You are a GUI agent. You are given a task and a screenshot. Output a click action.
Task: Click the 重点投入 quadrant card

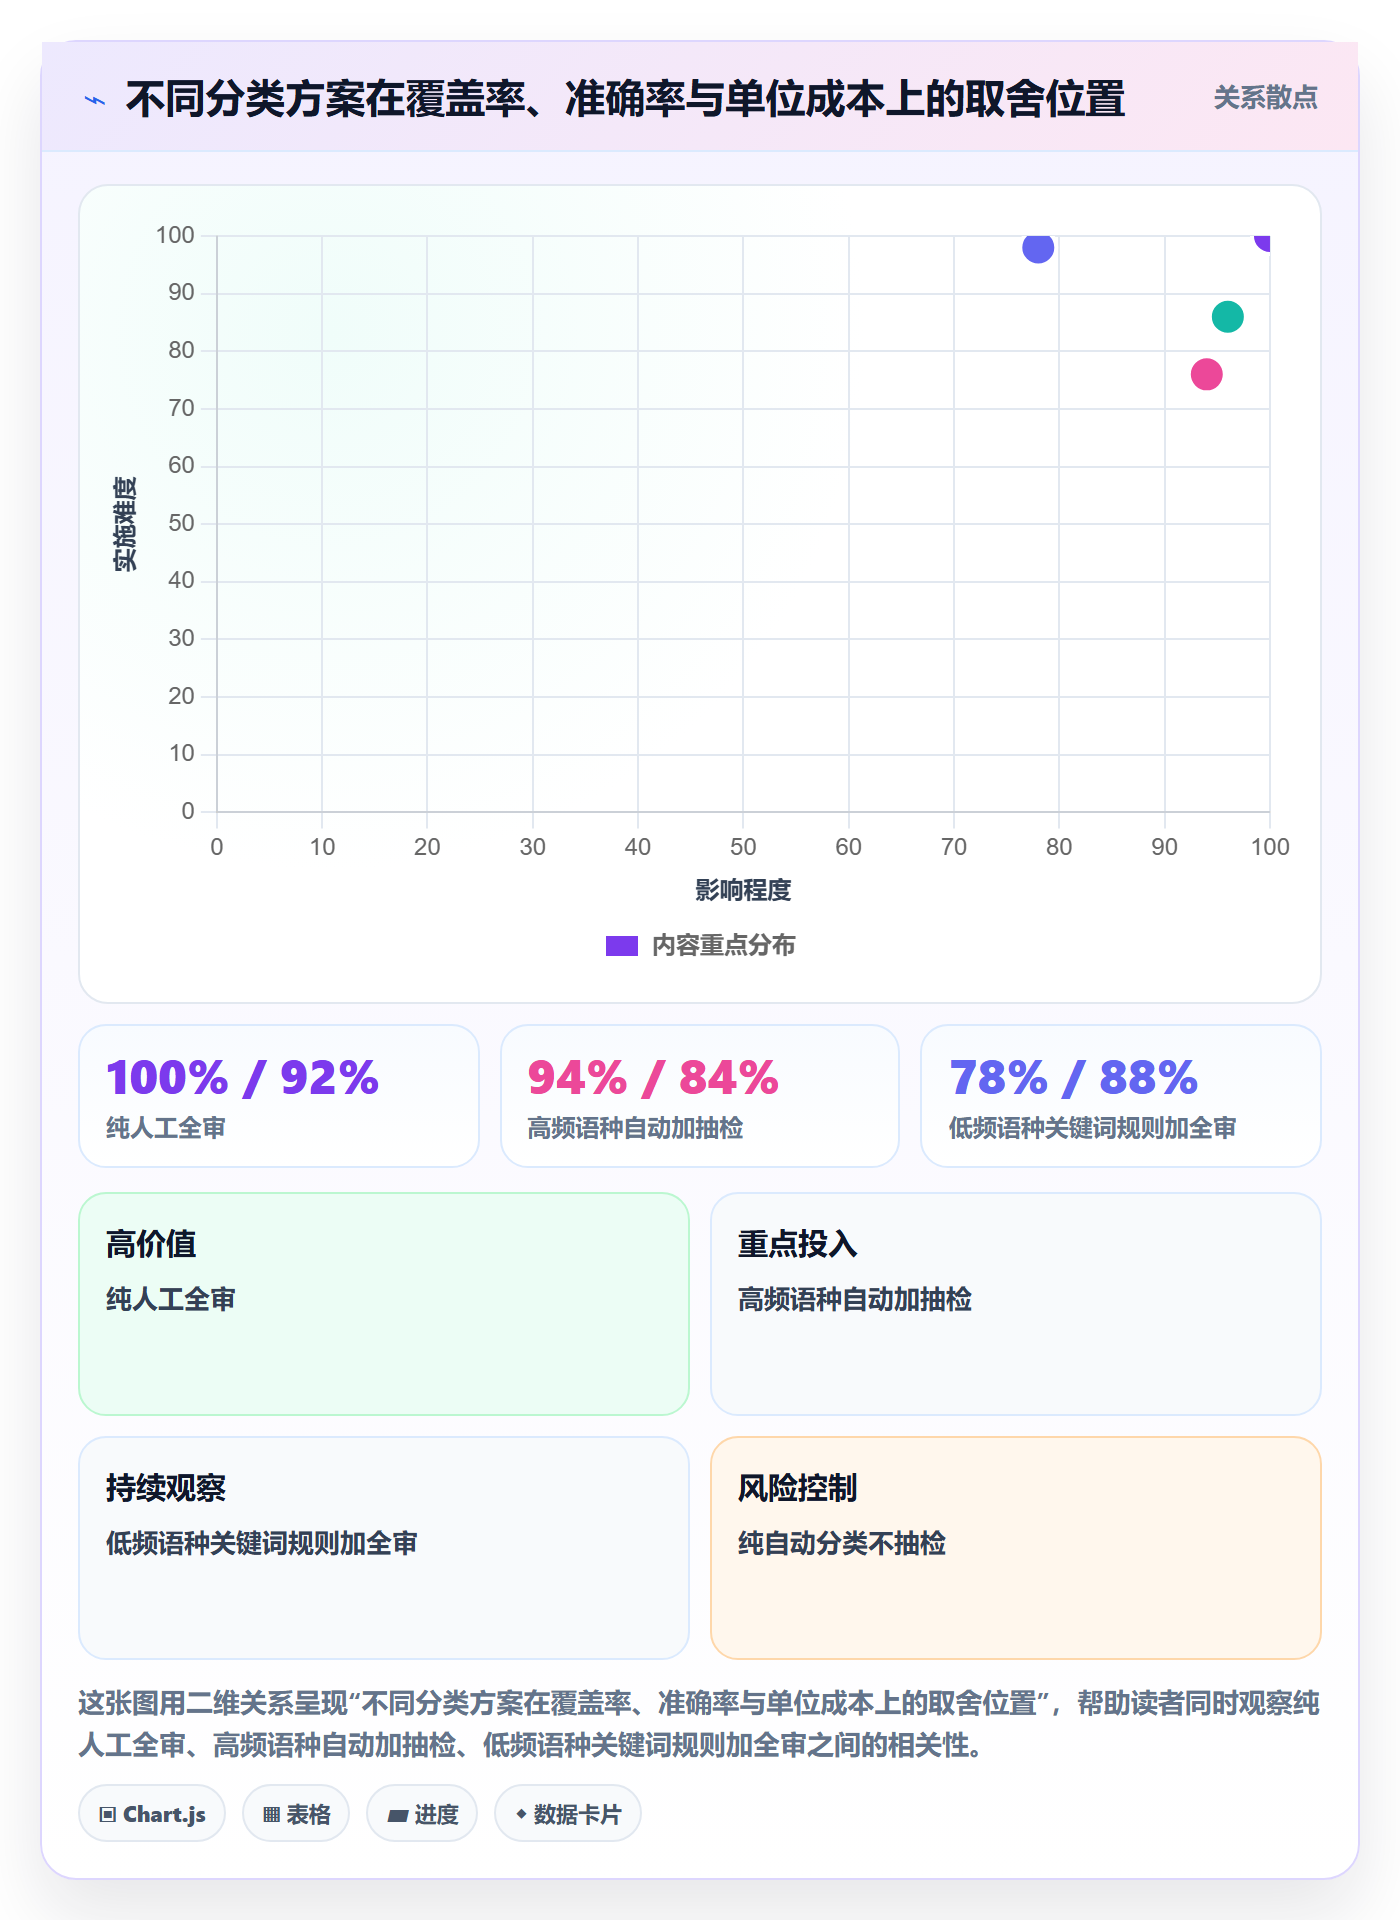1016,1304
